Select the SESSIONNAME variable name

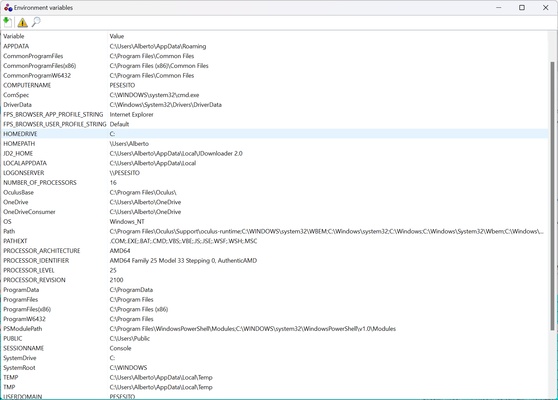click(23, 348)
